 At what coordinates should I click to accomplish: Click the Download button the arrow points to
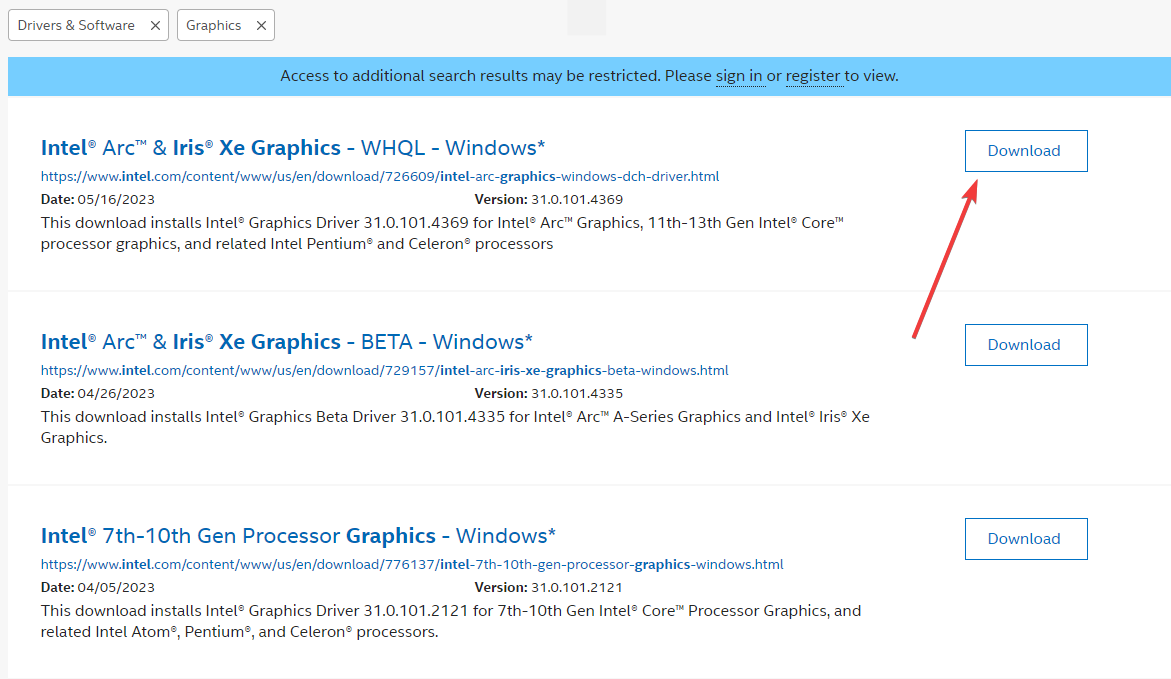[1025, 150]
